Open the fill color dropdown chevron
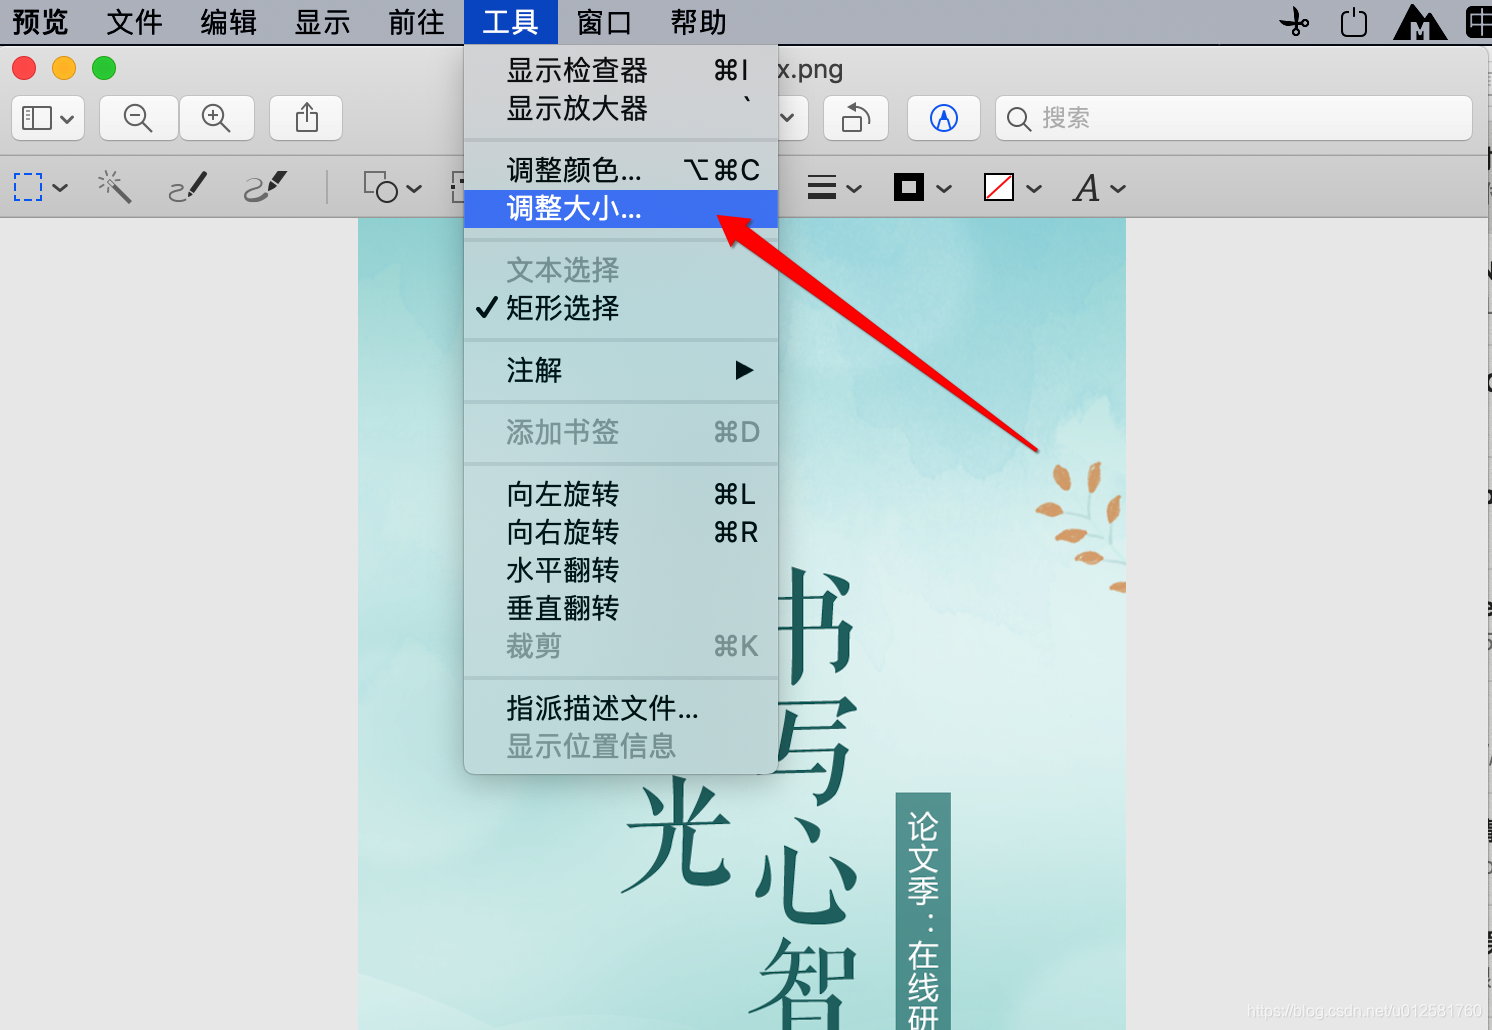Image resolution: width=1492 pixels, height=1030 pixels. click(x=1034, y=188)
